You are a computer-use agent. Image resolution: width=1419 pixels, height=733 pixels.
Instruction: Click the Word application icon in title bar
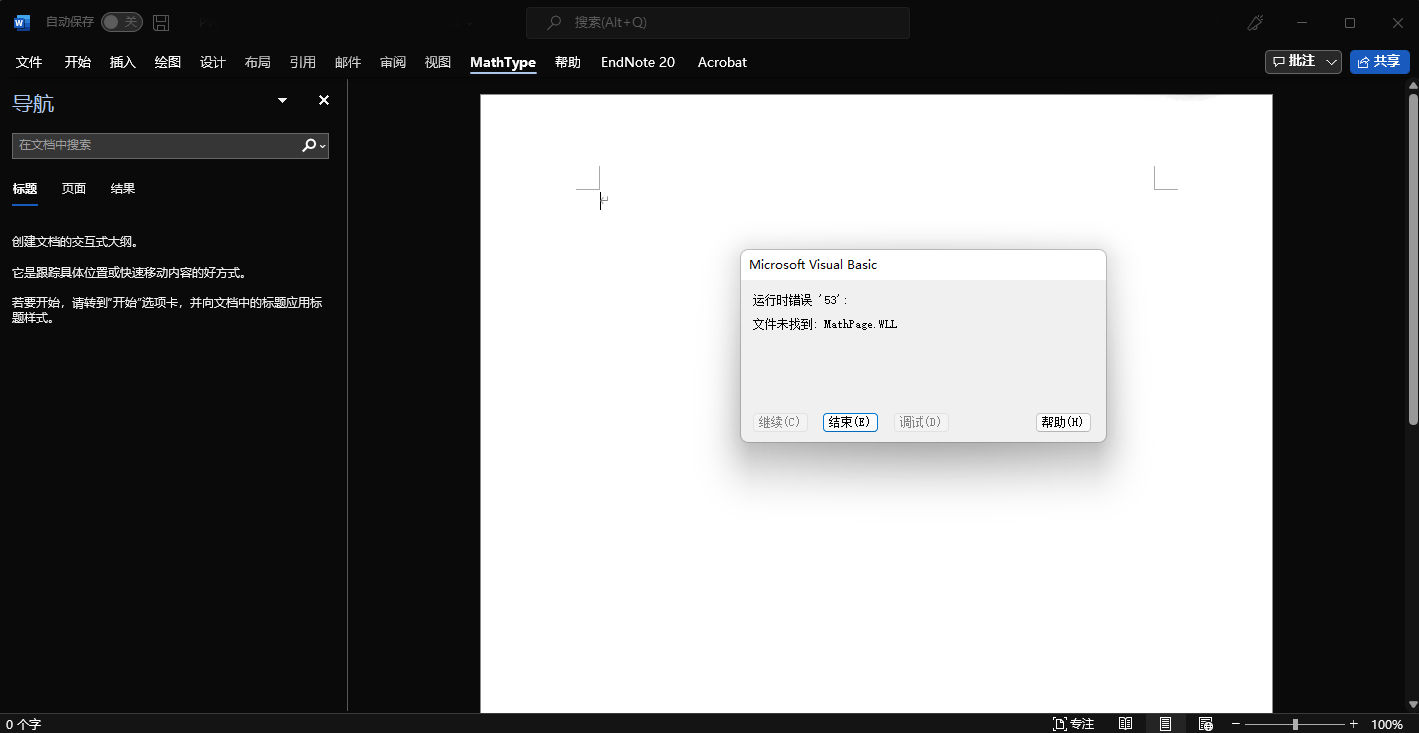(22, 22)
